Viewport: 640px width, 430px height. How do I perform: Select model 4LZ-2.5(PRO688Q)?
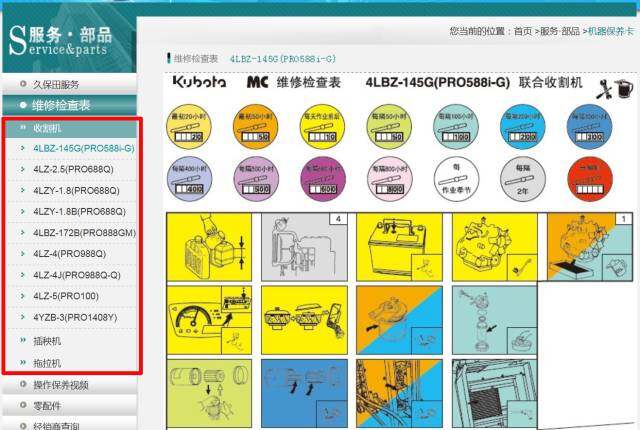tap(73, 169)
